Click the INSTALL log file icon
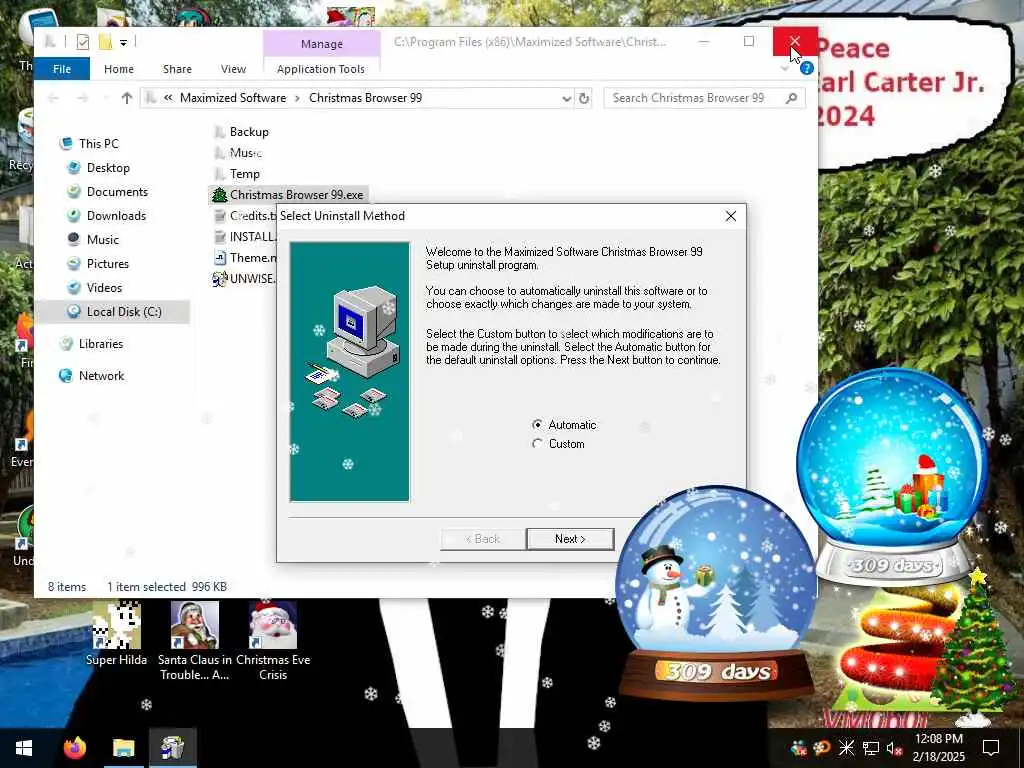Viewport: 1024px width, 768px height. [x=220, y=236]
